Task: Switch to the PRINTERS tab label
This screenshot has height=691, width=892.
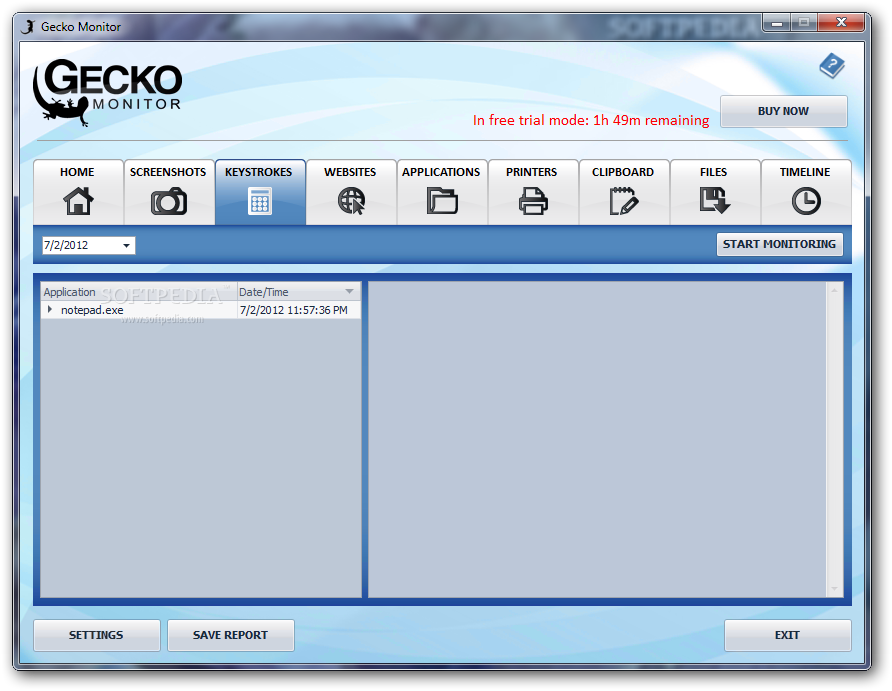Action: (x=531, y=172)
